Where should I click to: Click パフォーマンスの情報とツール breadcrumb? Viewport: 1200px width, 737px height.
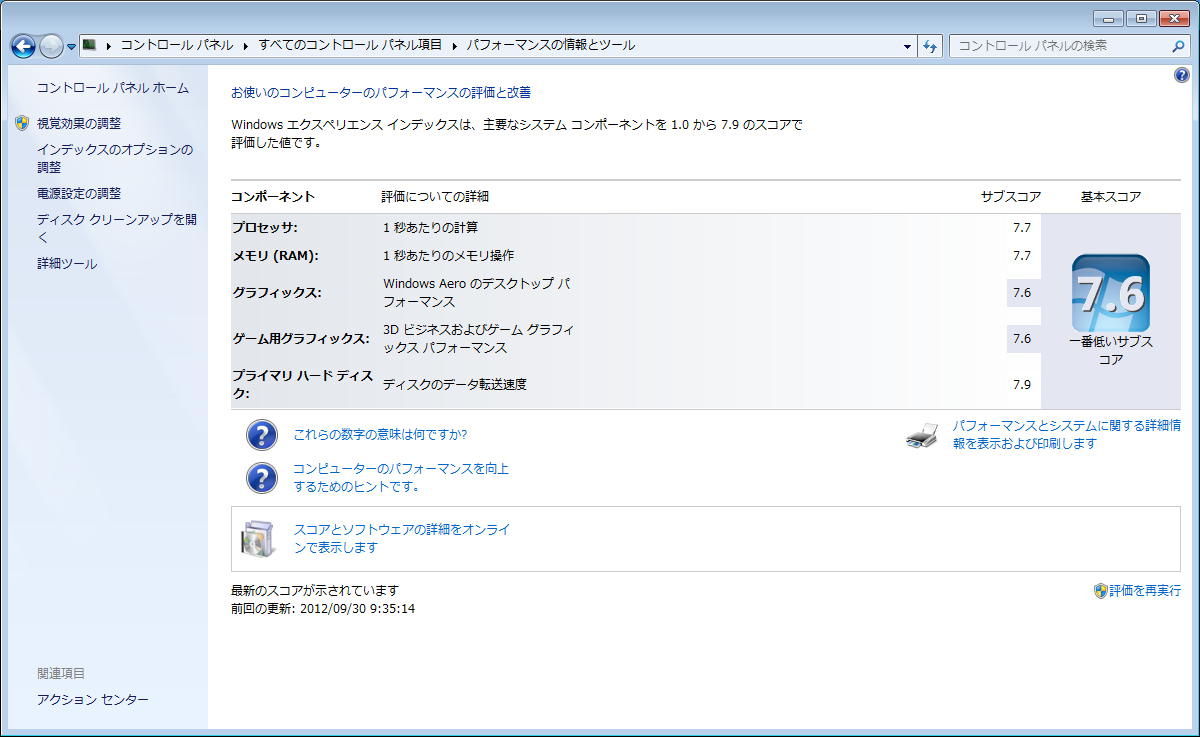click(550, 45)
